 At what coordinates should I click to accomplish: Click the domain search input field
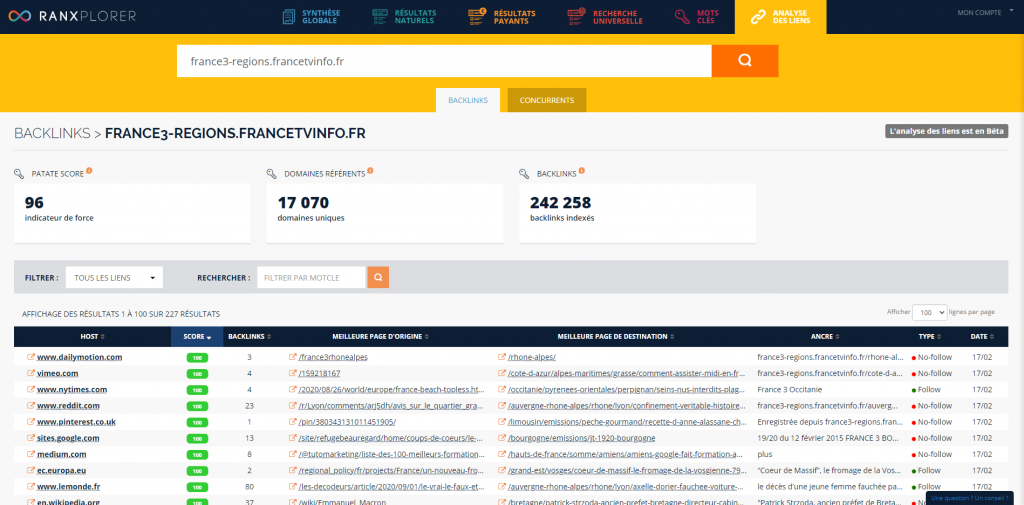point(444,61)
